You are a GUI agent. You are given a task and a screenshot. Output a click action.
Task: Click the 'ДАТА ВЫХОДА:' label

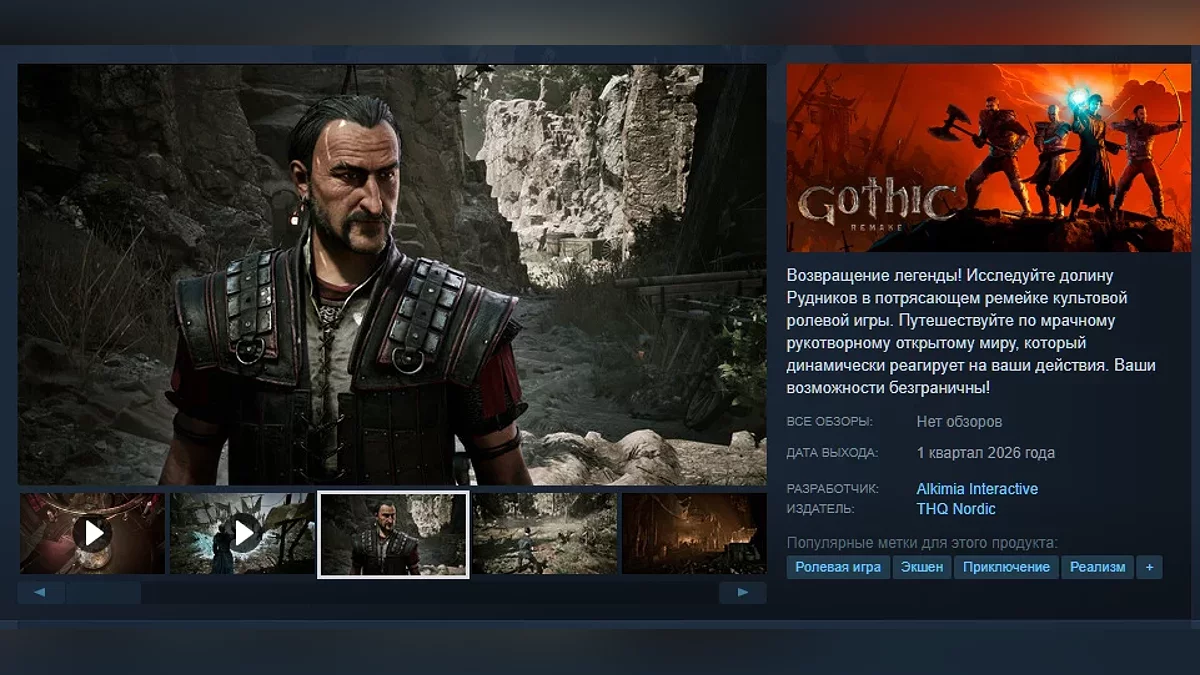tap(832, 453)
